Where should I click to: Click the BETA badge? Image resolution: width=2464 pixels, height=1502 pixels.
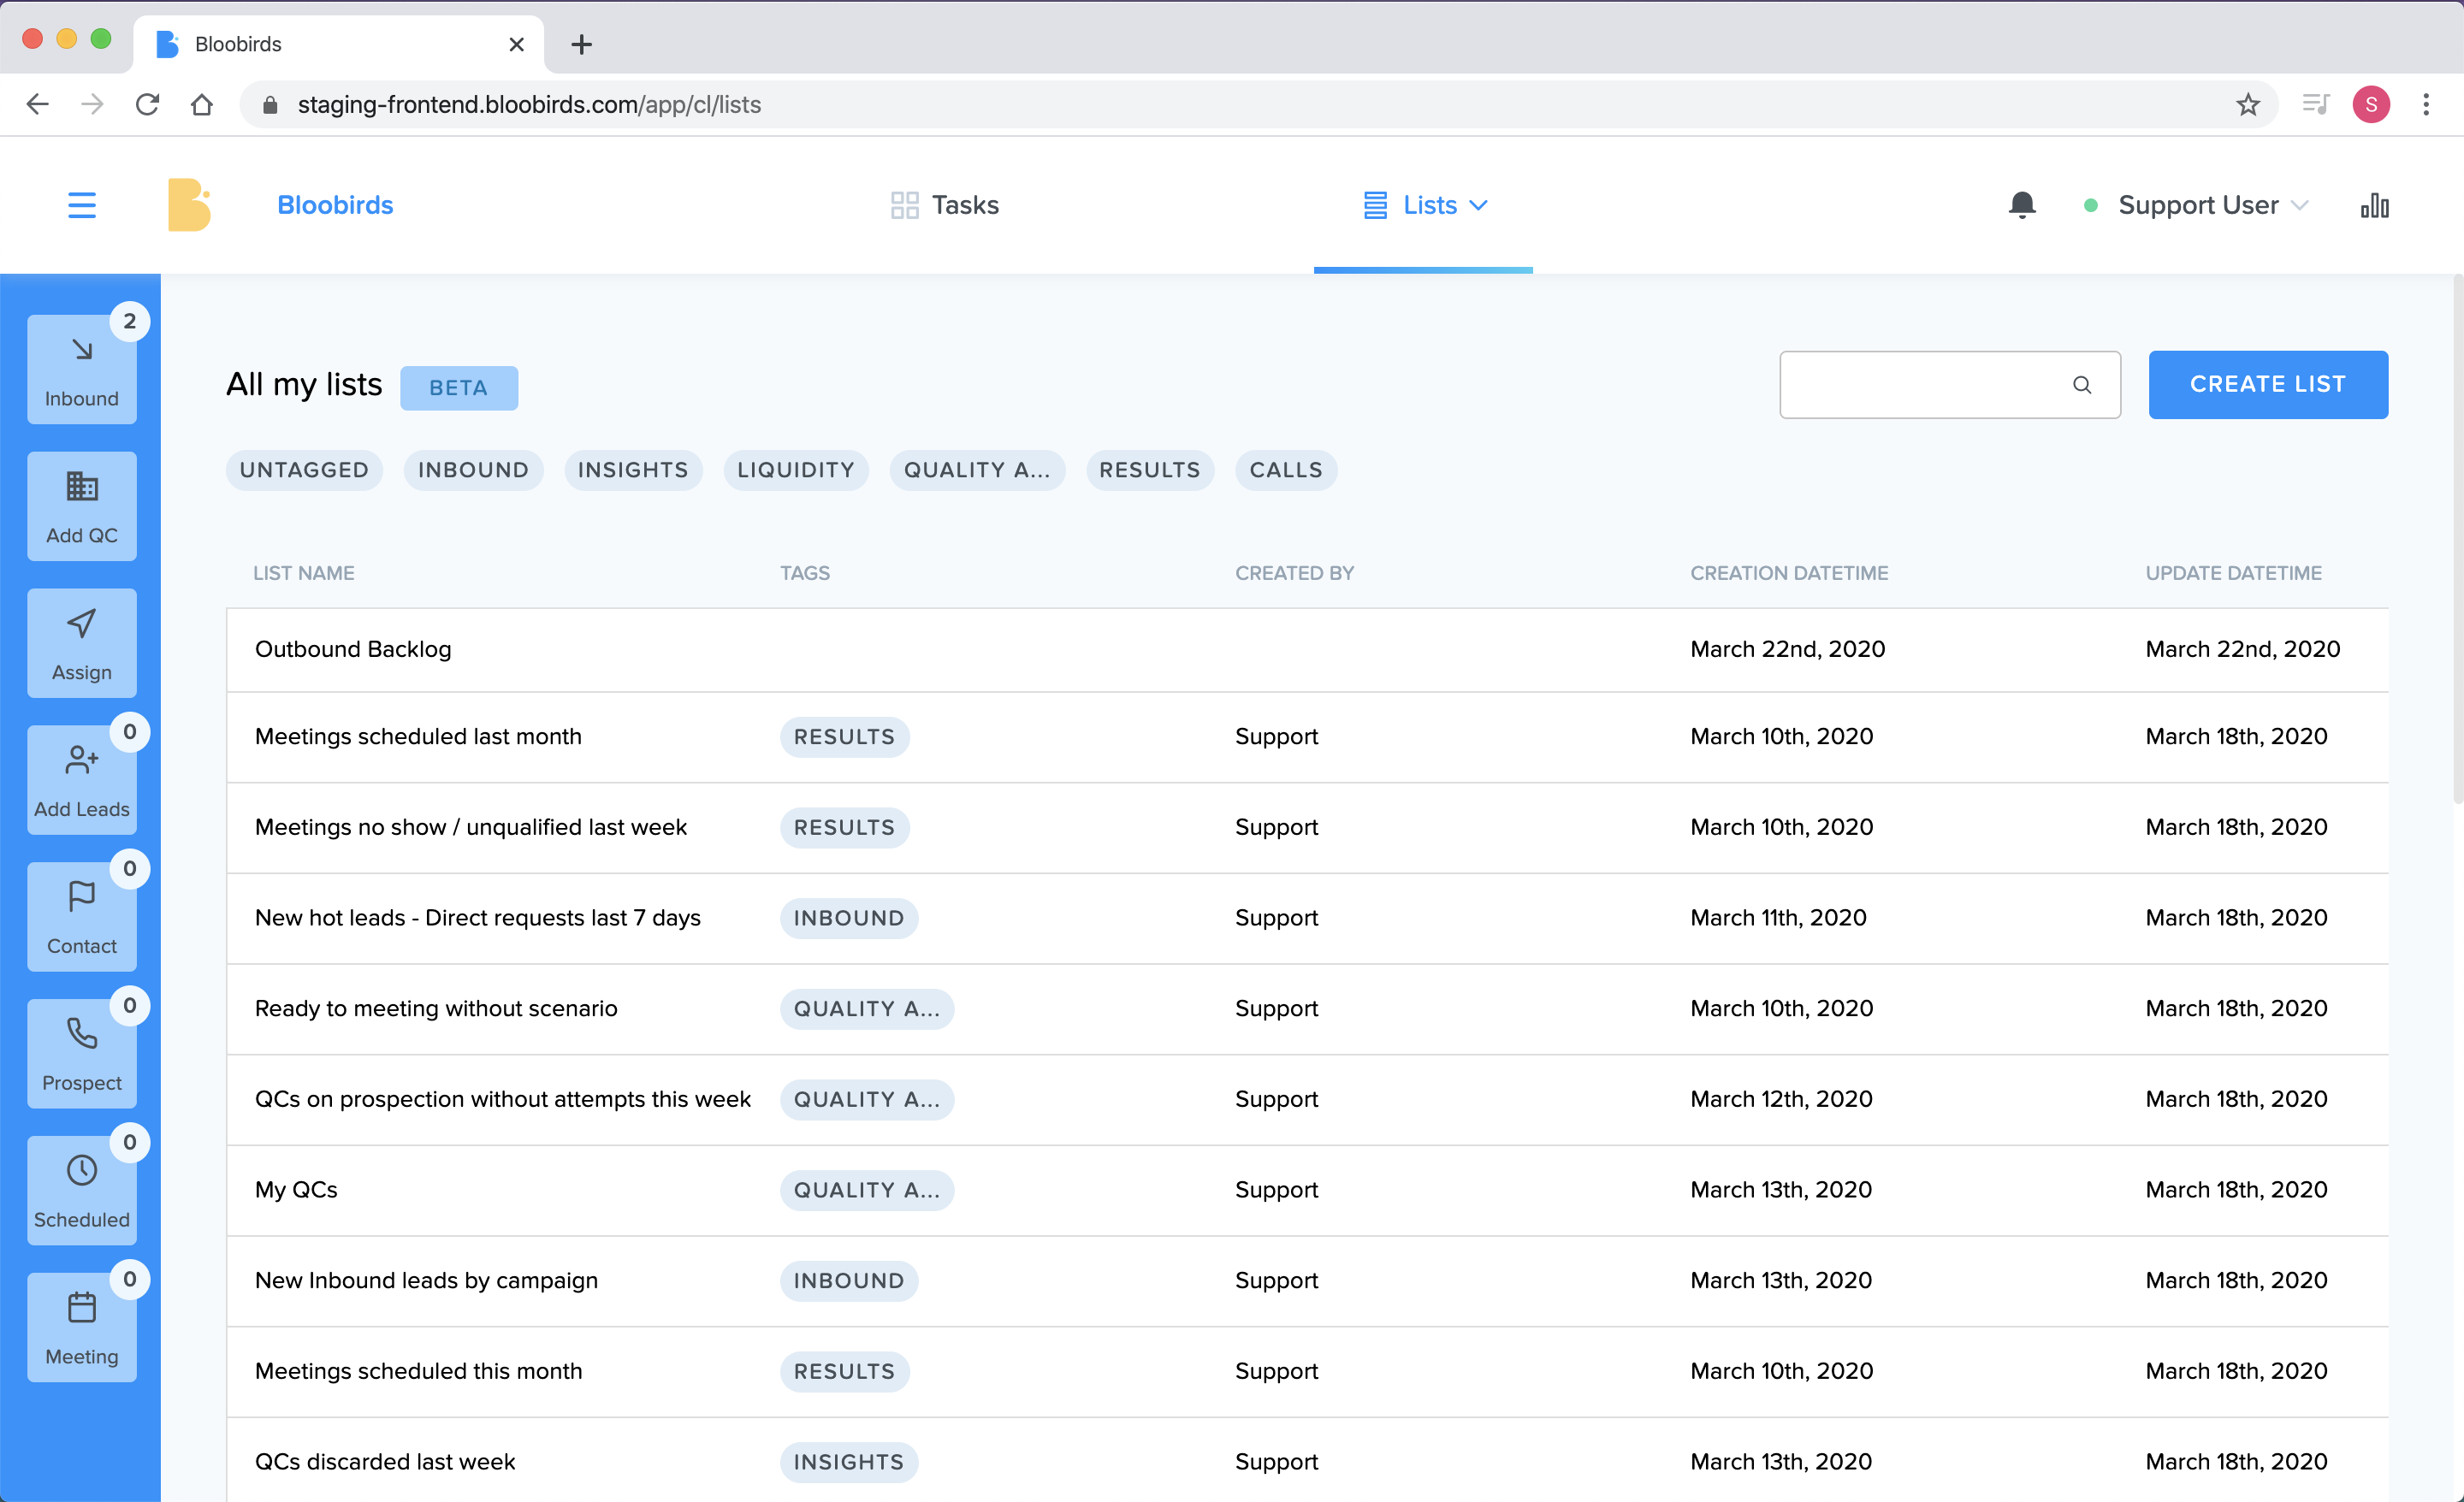(x=459, y=388)
